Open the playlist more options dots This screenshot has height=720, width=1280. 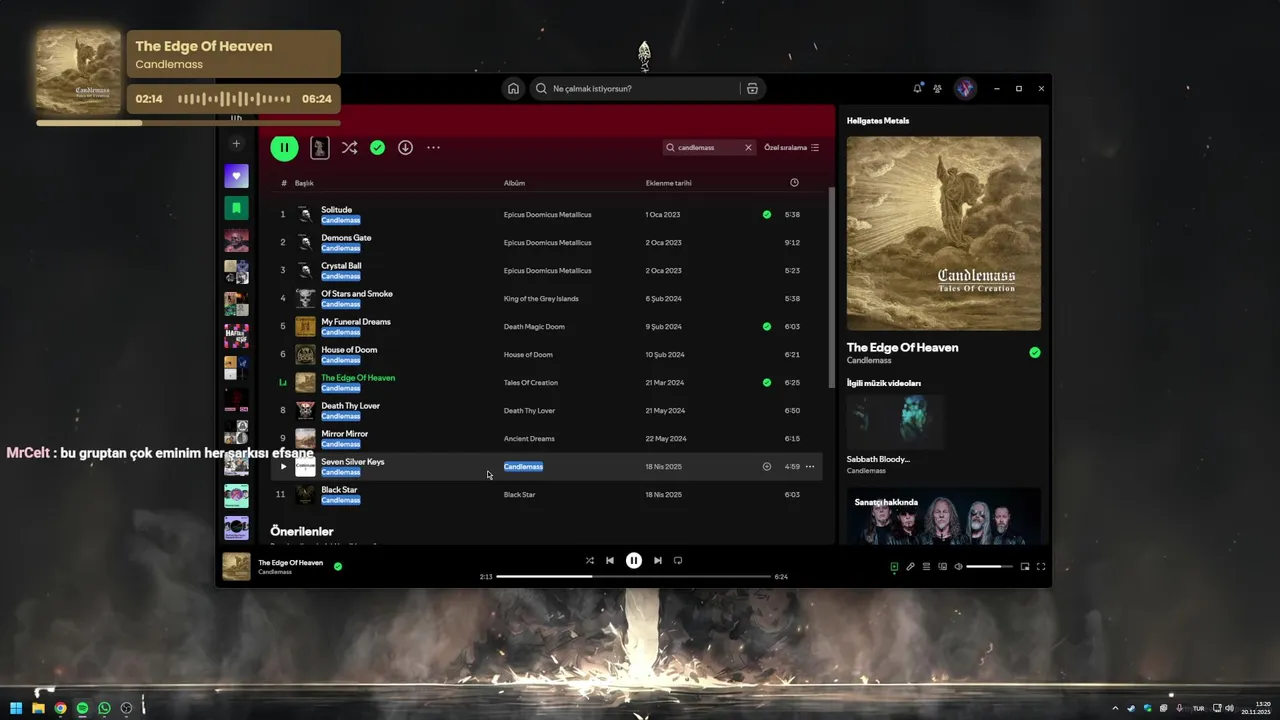(433, 147)
